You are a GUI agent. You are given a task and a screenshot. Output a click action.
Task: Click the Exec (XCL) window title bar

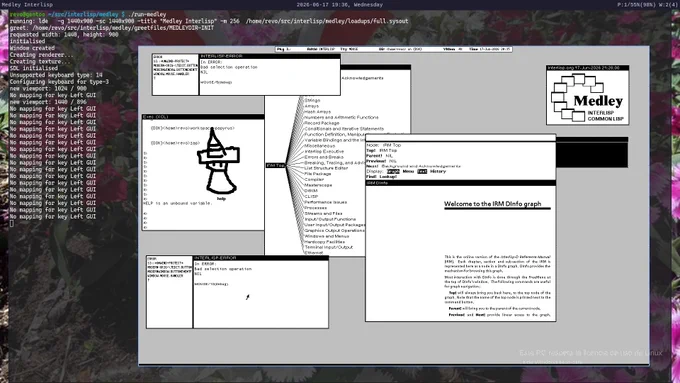point(203,117)
